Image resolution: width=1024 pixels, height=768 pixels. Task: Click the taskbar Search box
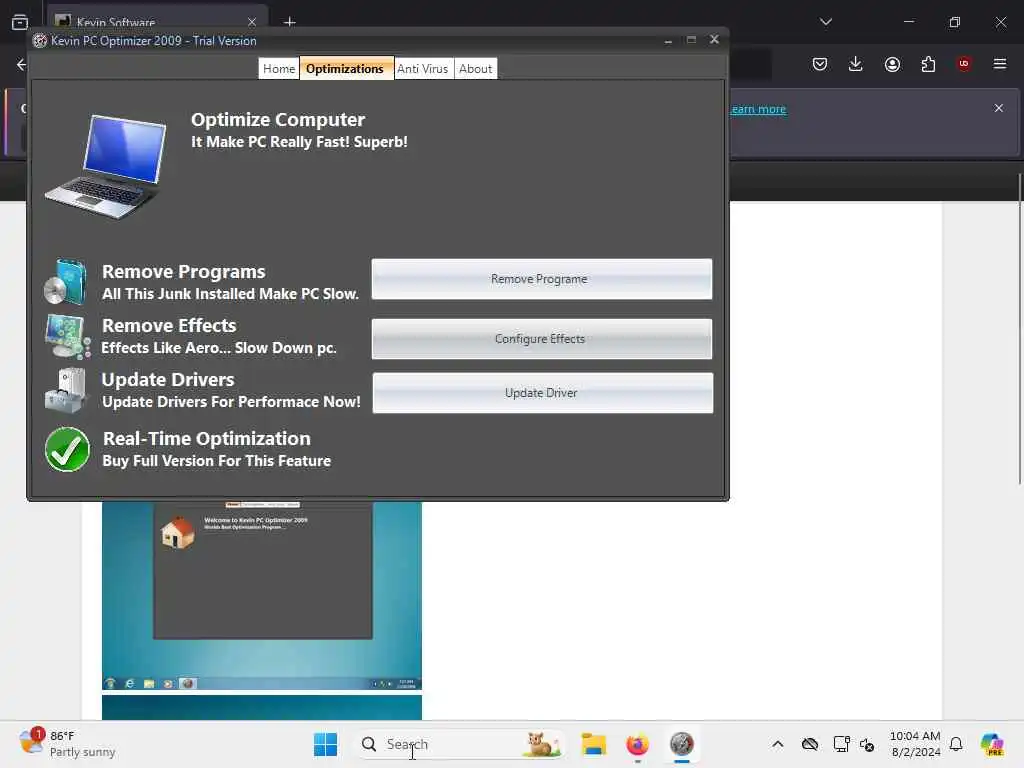coord(460,744)
